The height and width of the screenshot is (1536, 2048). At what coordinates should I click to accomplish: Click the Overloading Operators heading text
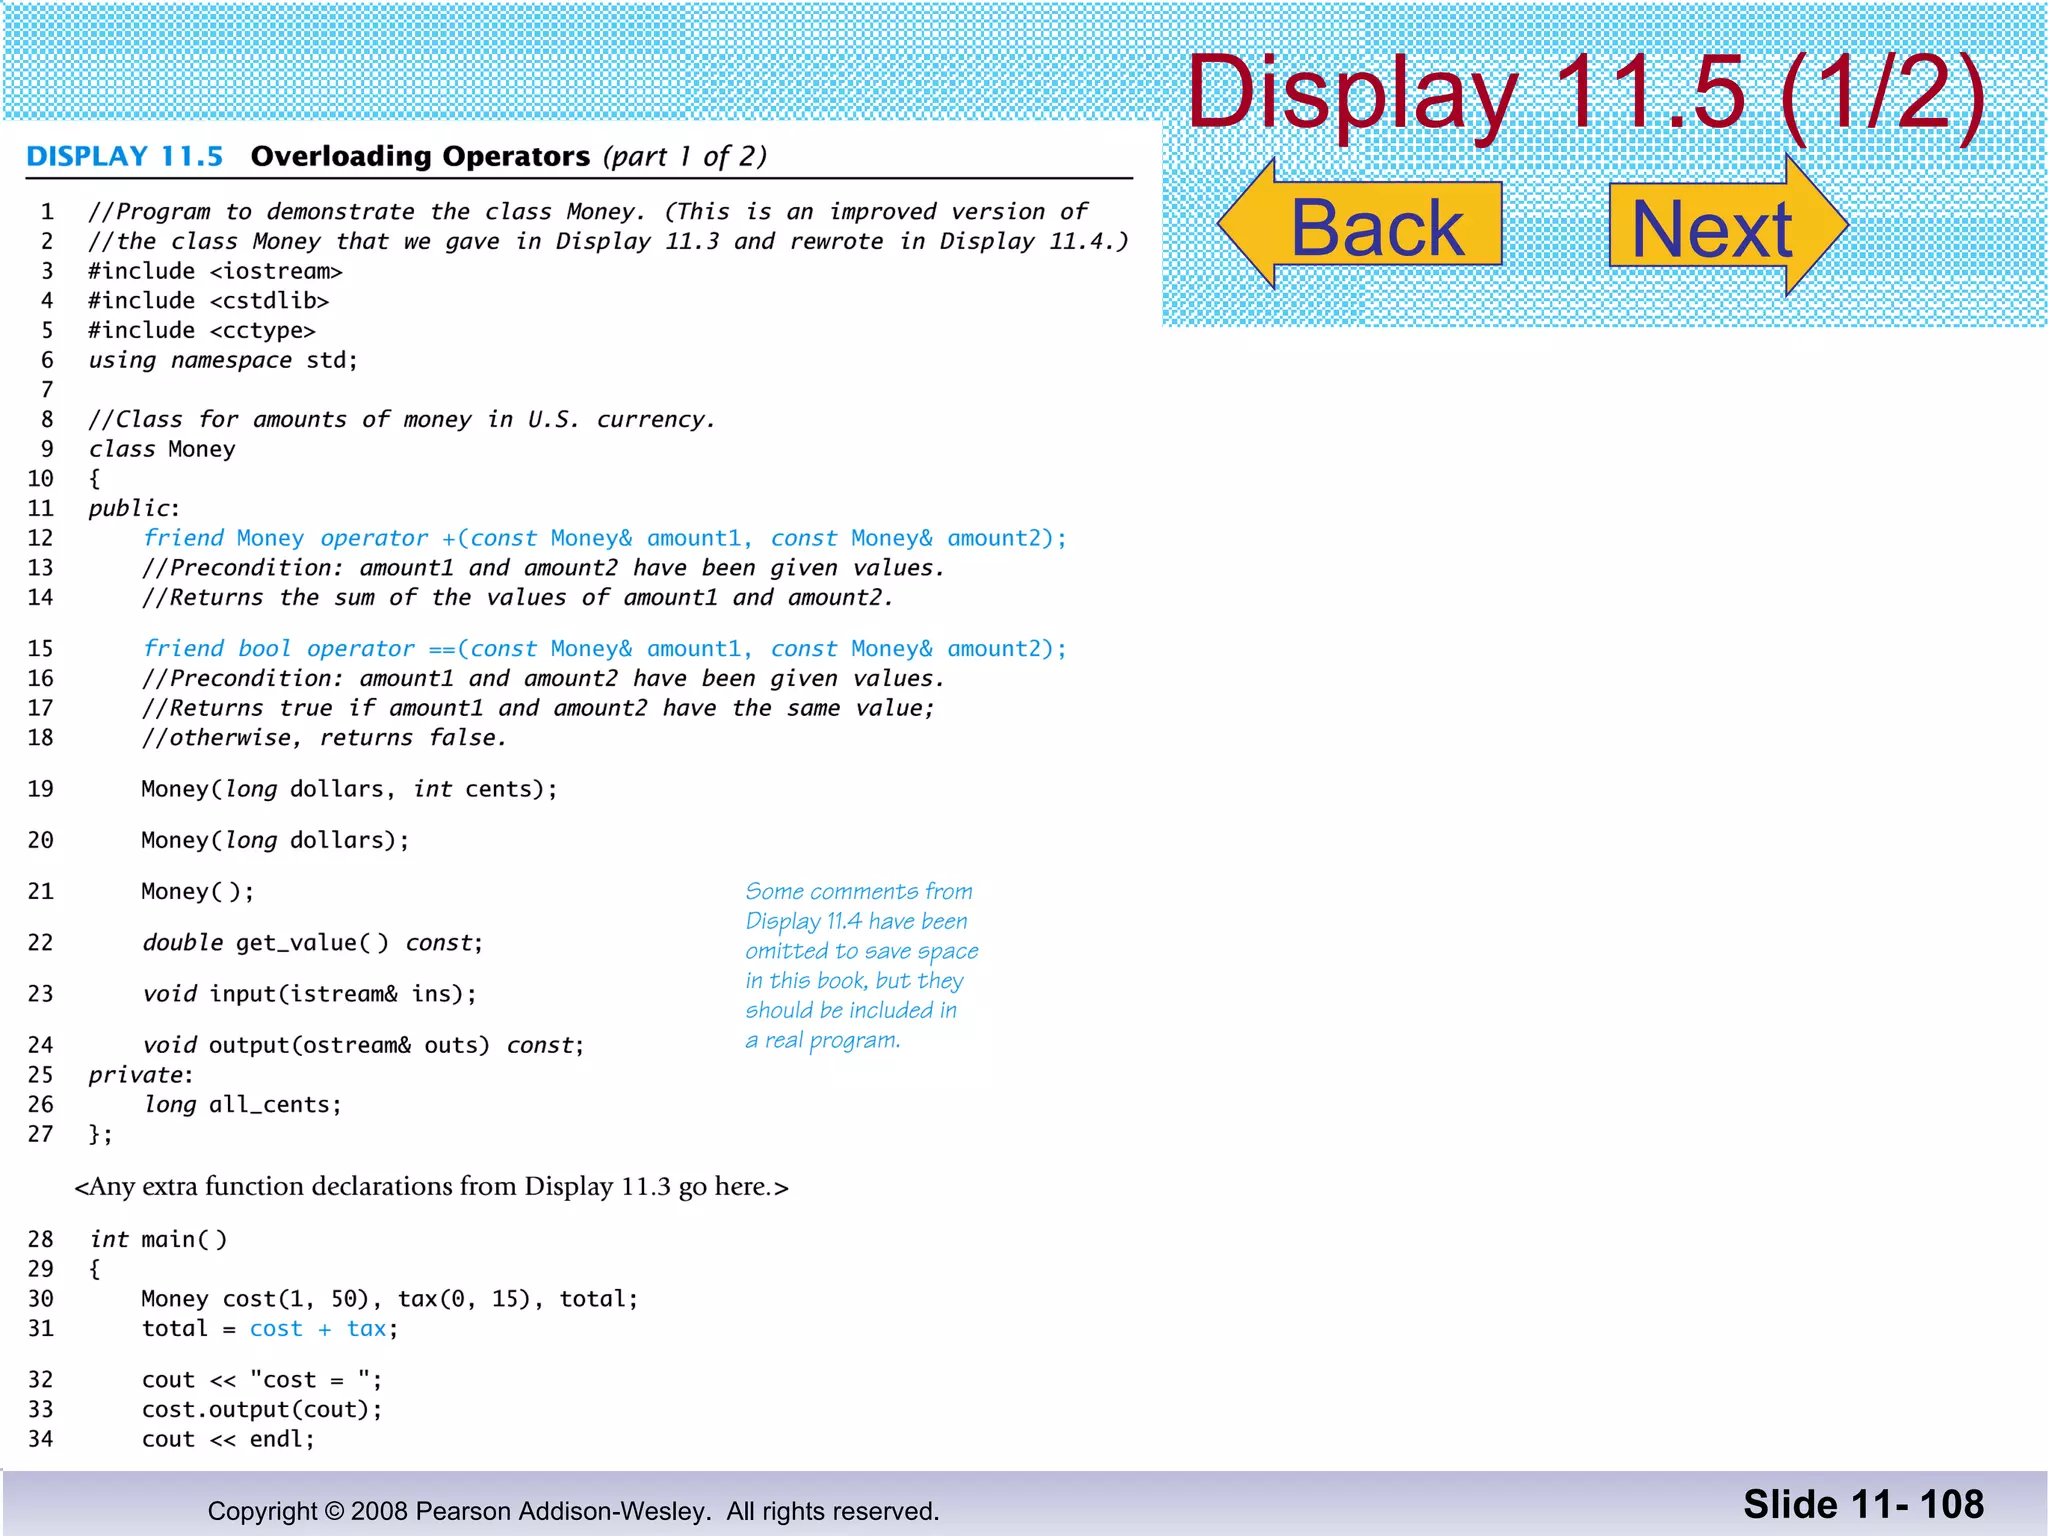pyautogui.click(x=421, y=156)
